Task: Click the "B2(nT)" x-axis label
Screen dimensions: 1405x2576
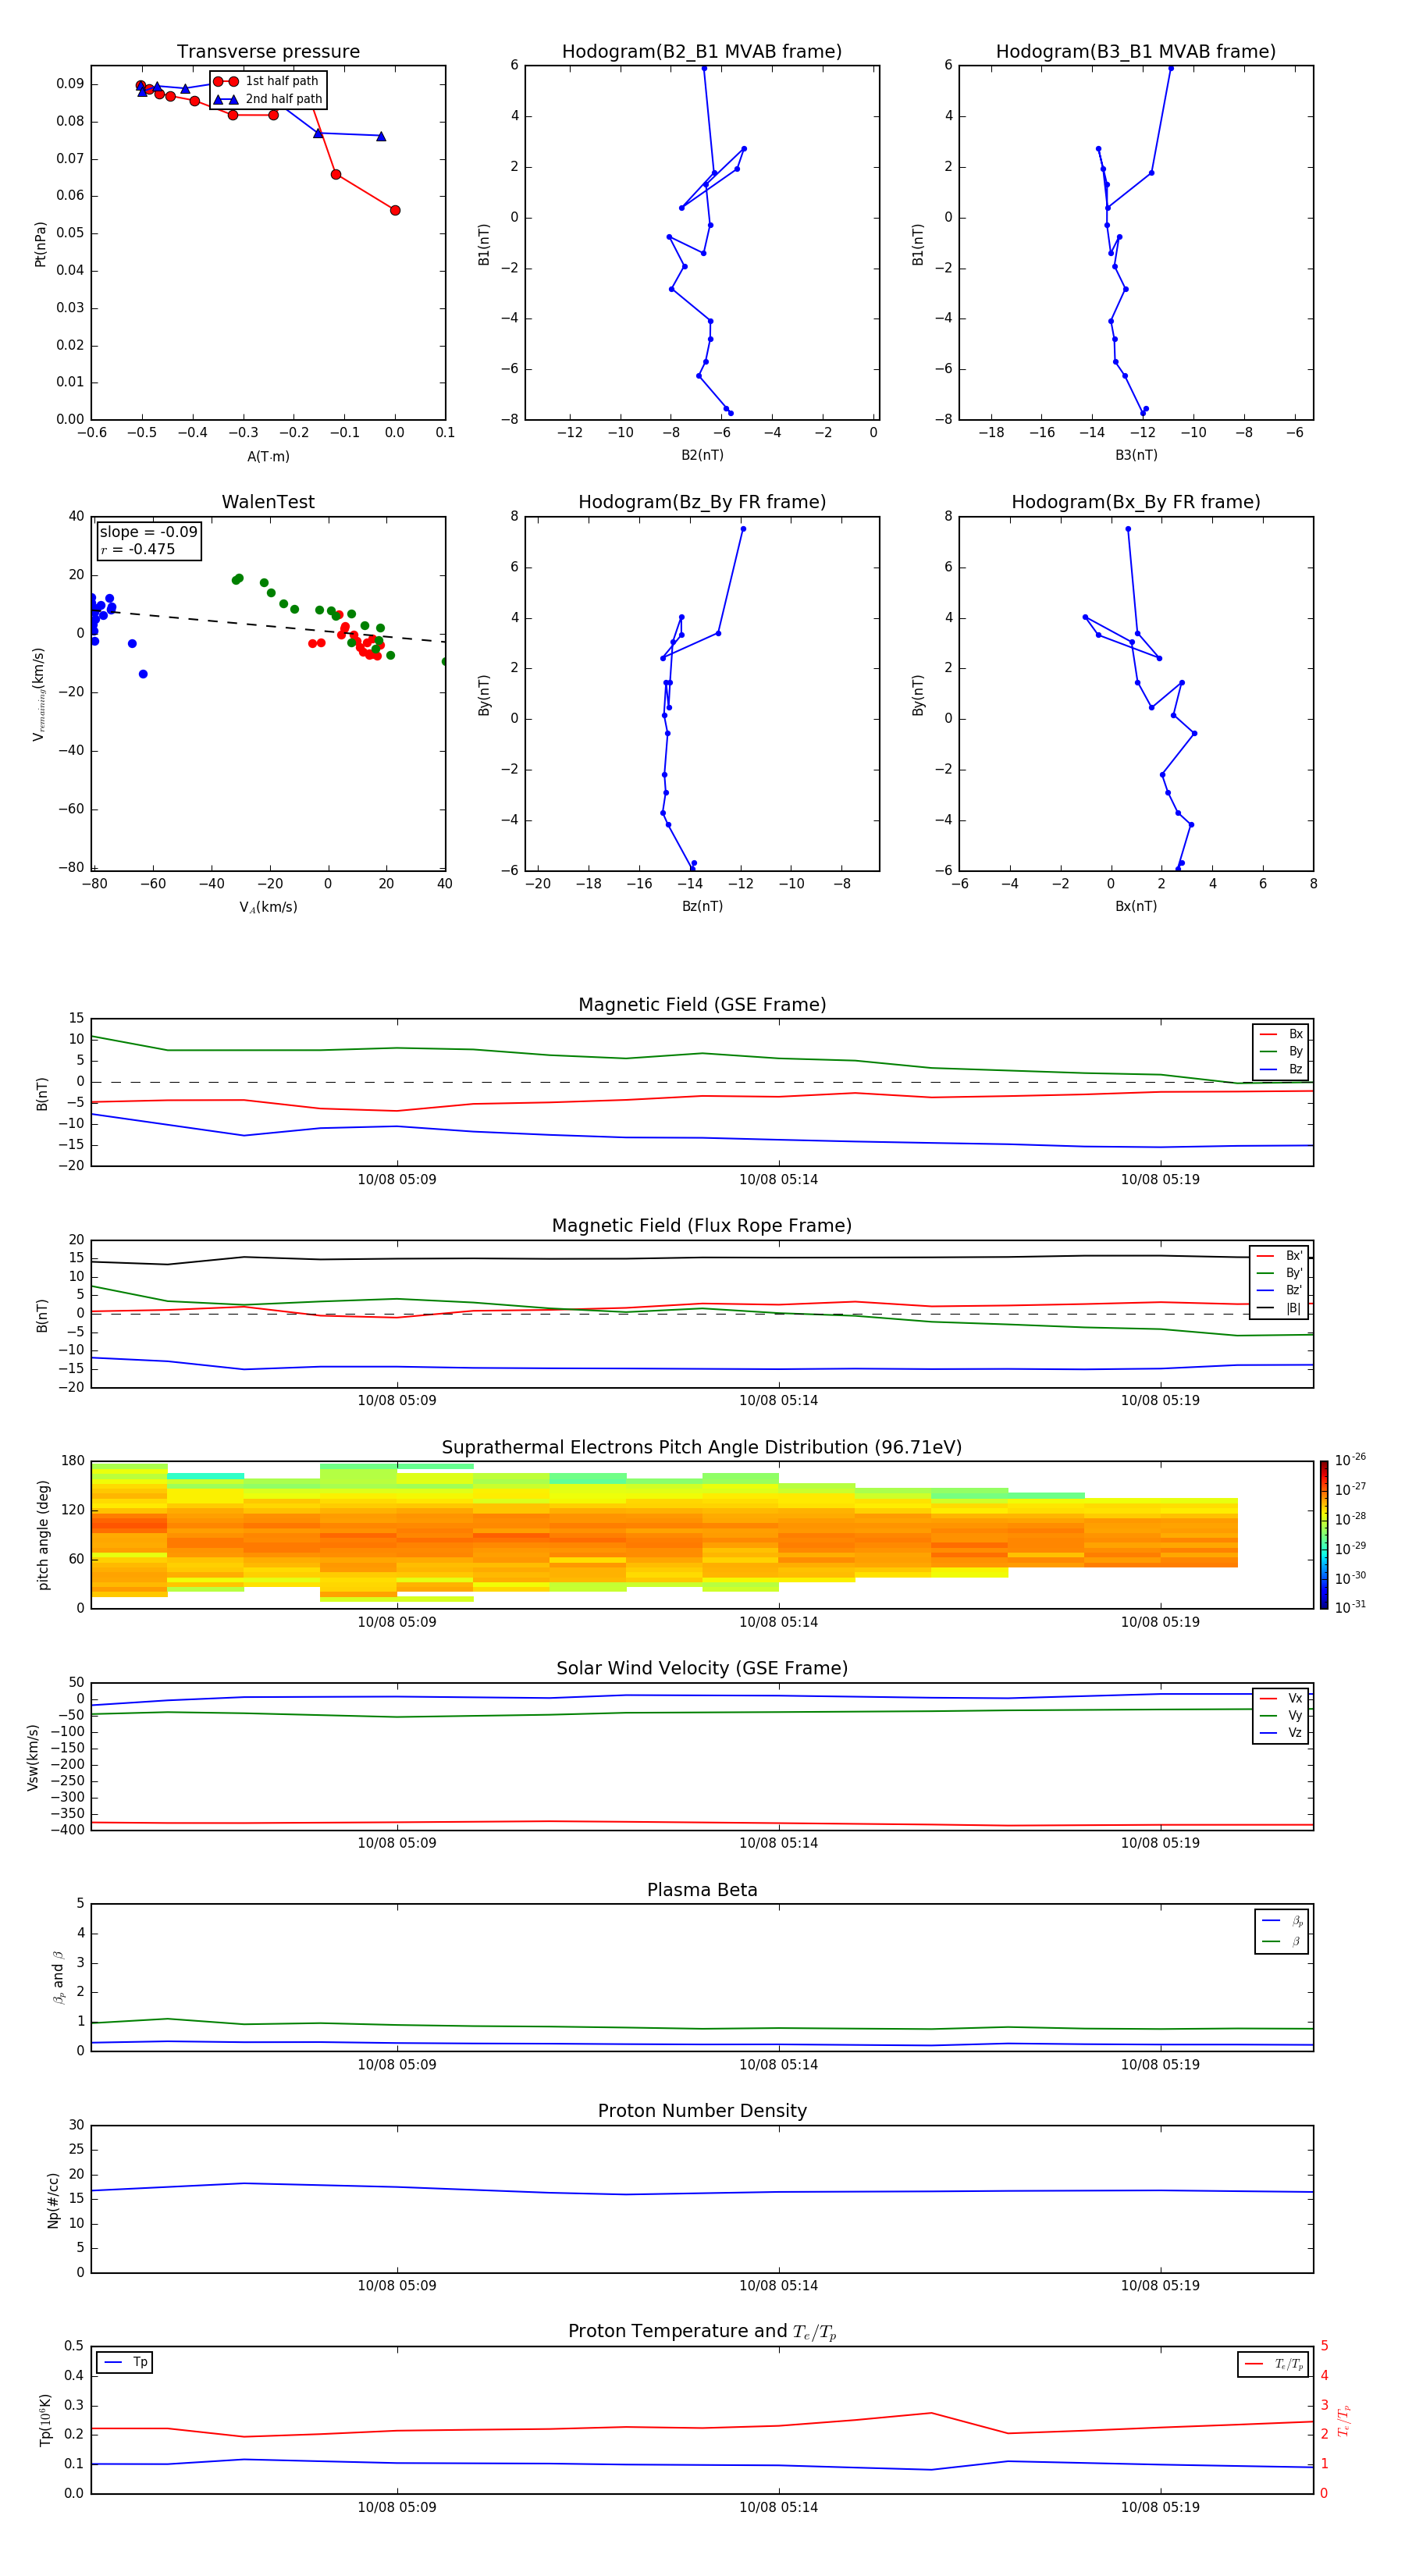Action: (702, 455)
